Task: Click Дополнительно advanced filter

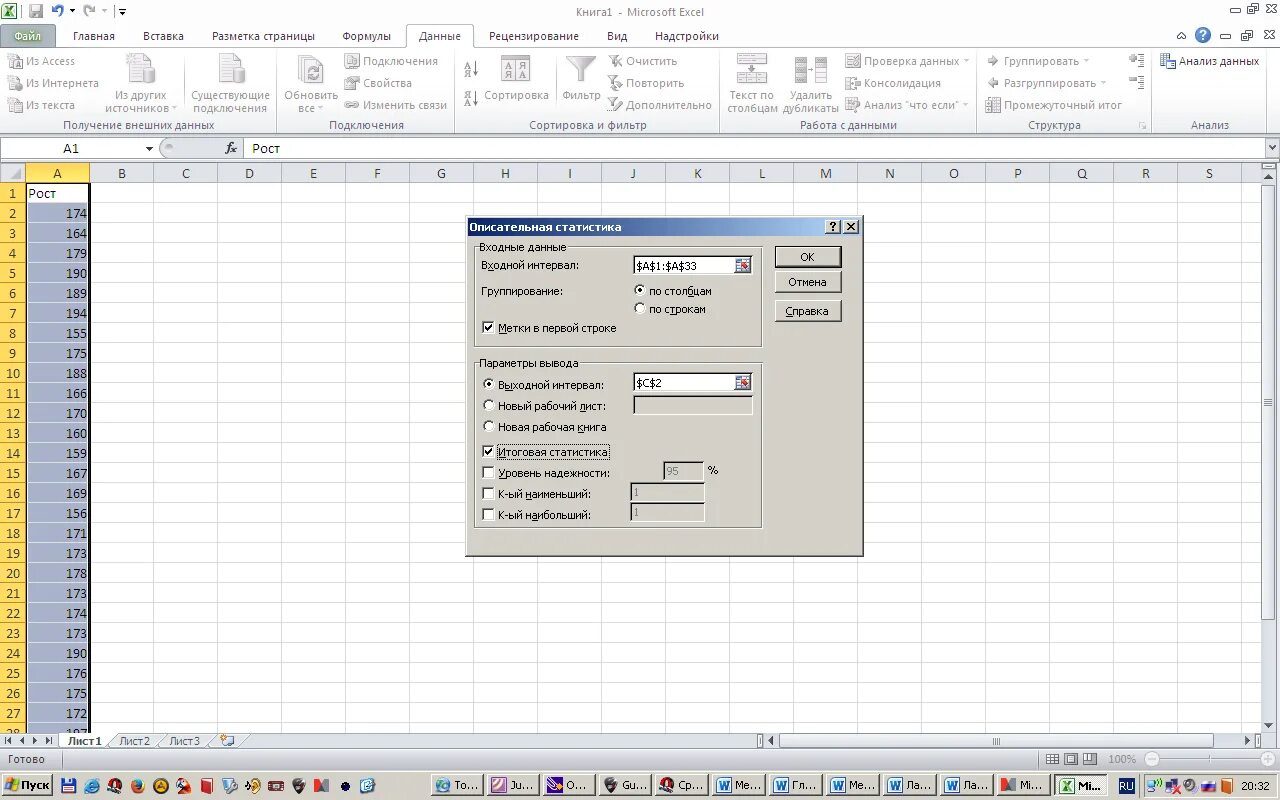Action: [x=658, y=105]
